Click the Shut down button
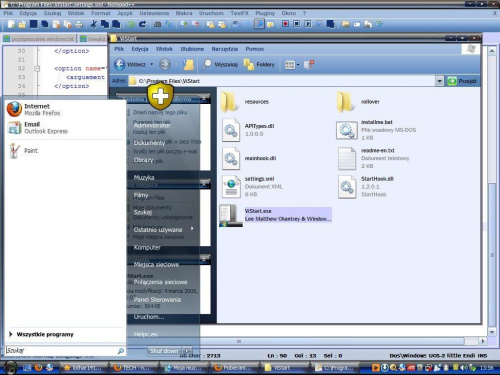This screenshot has height=375, width=500. point(164,351)
